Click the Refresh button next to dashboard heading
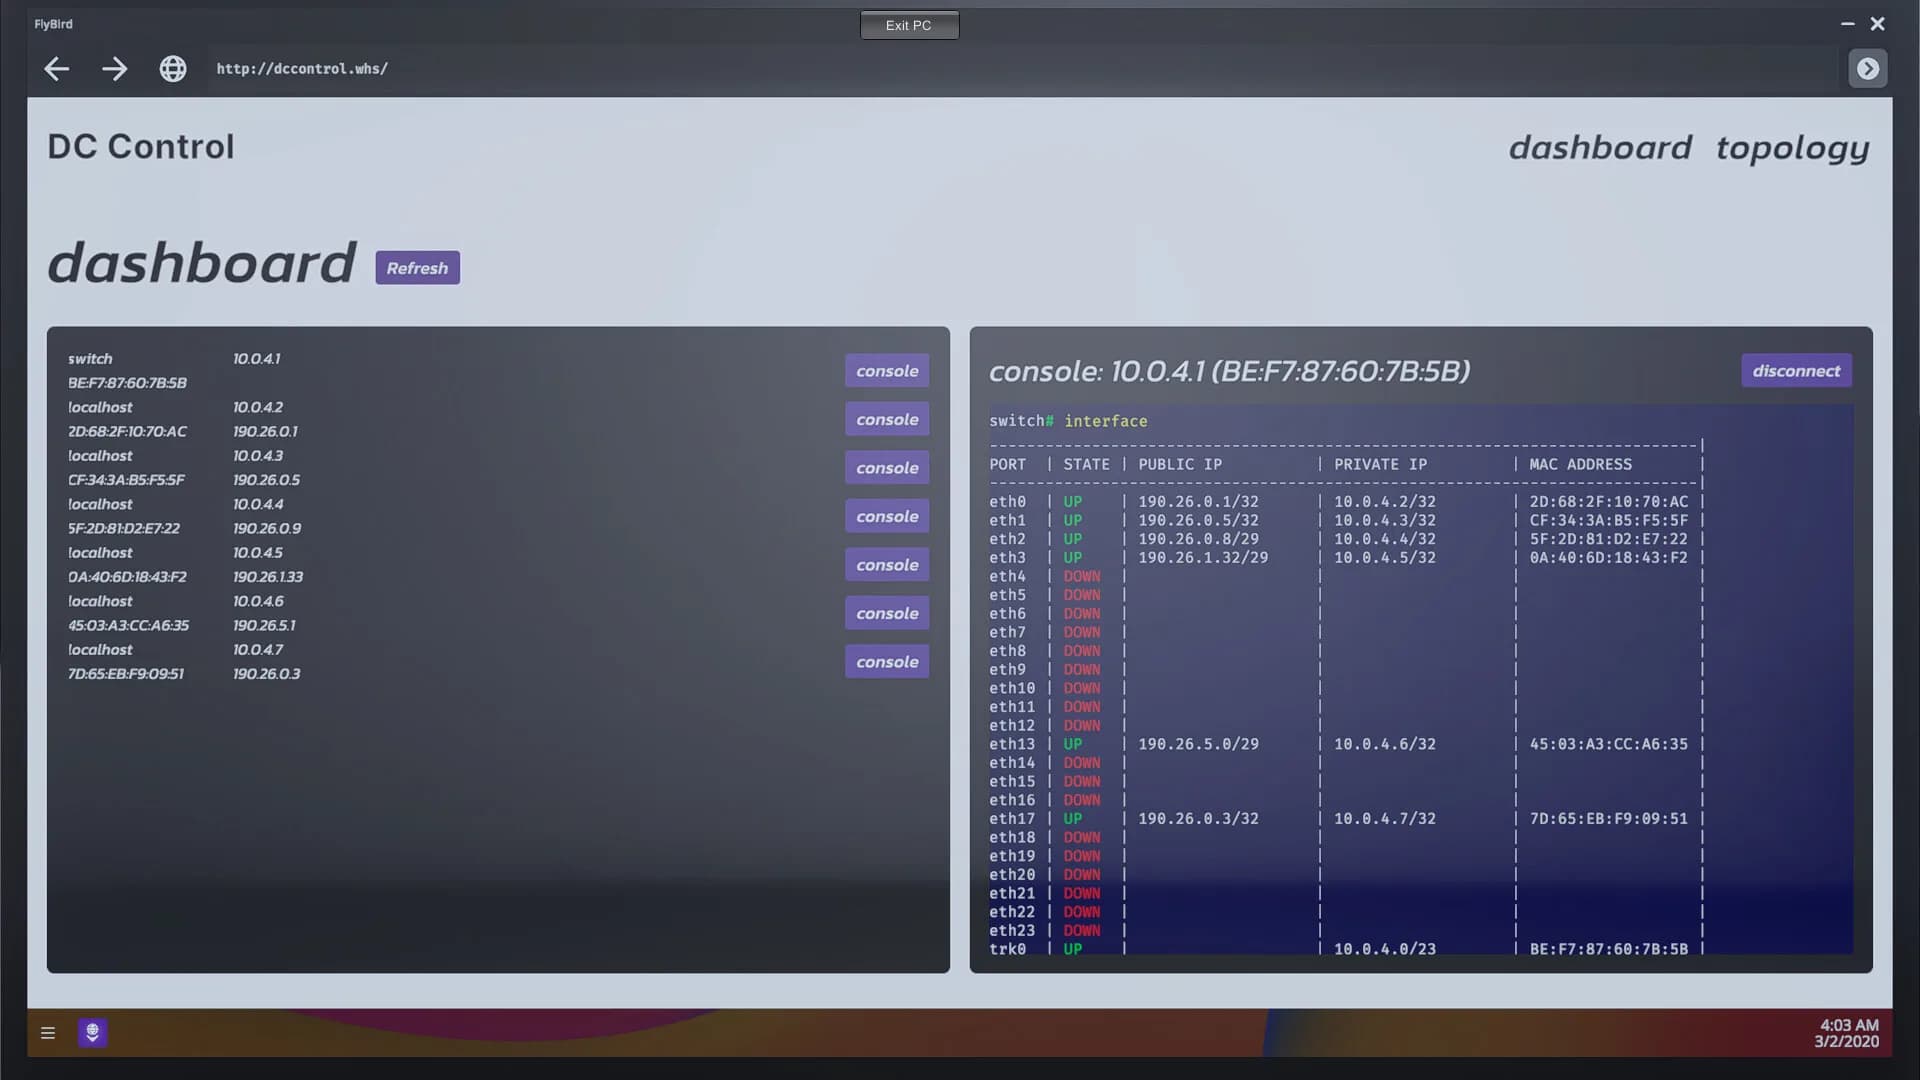 pos(417,267)
